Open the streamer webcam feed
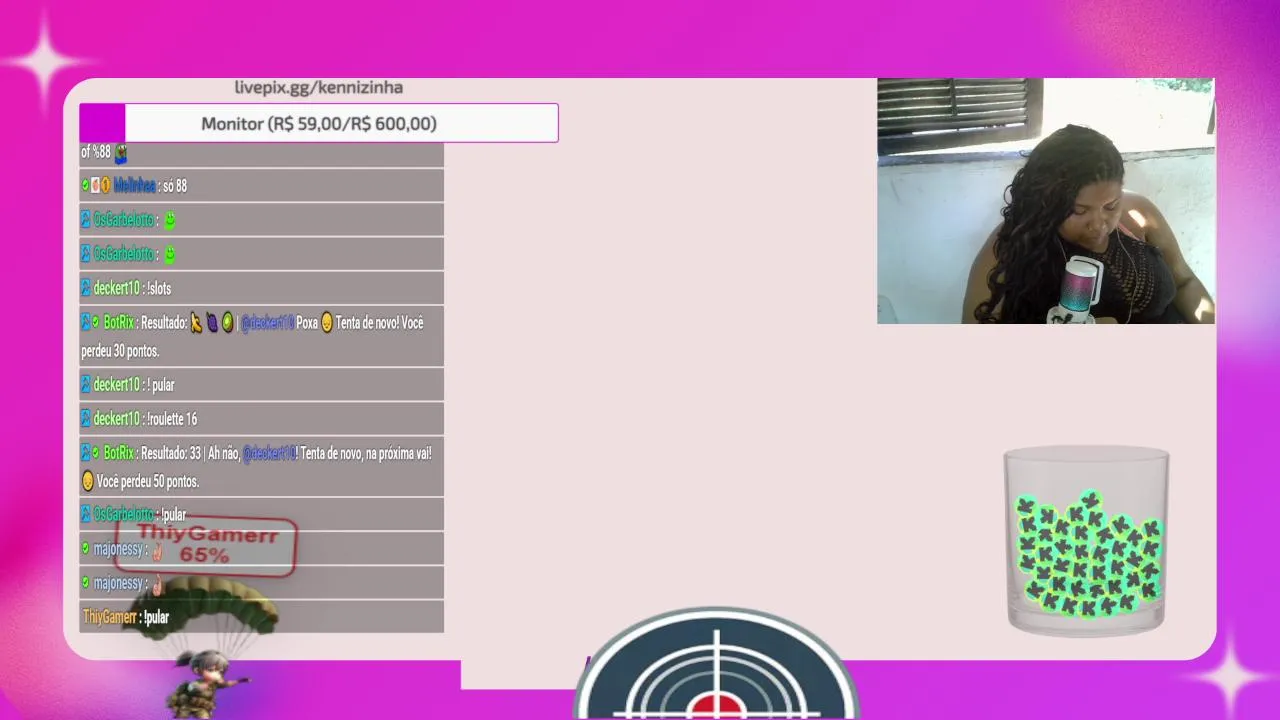 pyautogui.click(x=1046, y=200)
